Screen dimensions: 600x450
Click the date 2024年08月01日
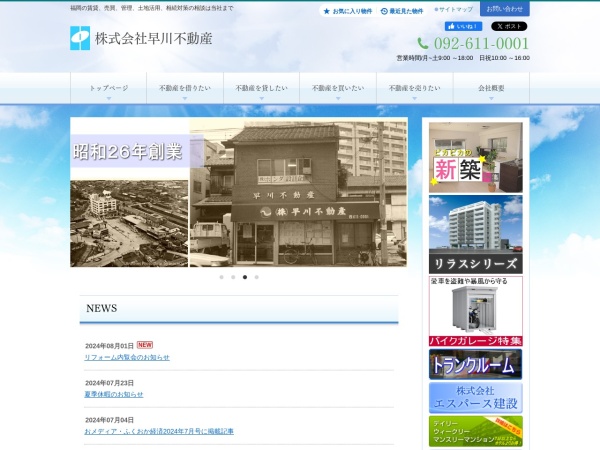pos(109,346)
